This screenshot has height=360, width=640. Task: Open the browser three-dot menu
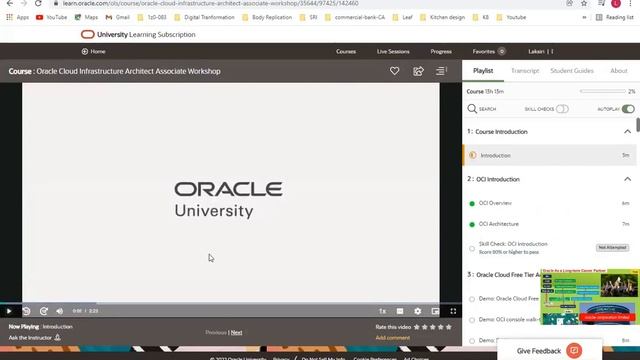(630, 3)
